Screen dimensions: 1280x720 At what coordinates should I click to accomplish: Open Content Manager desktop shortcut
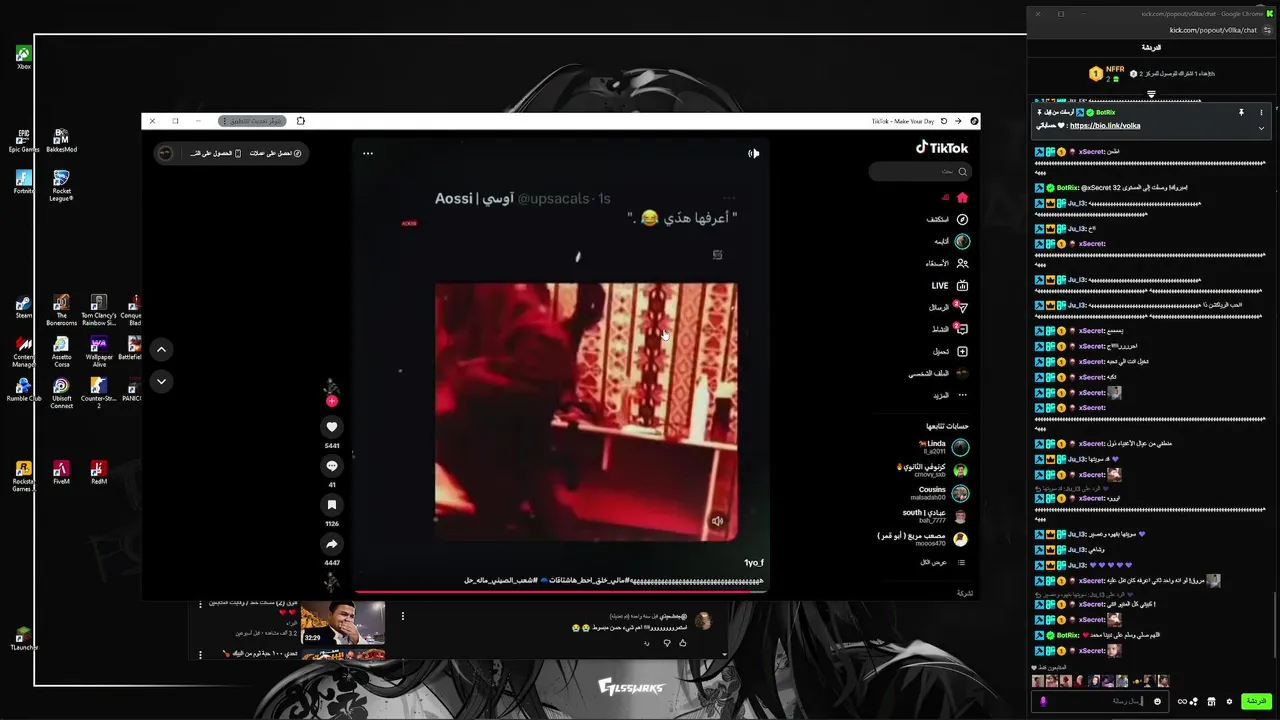click(24, 353)
